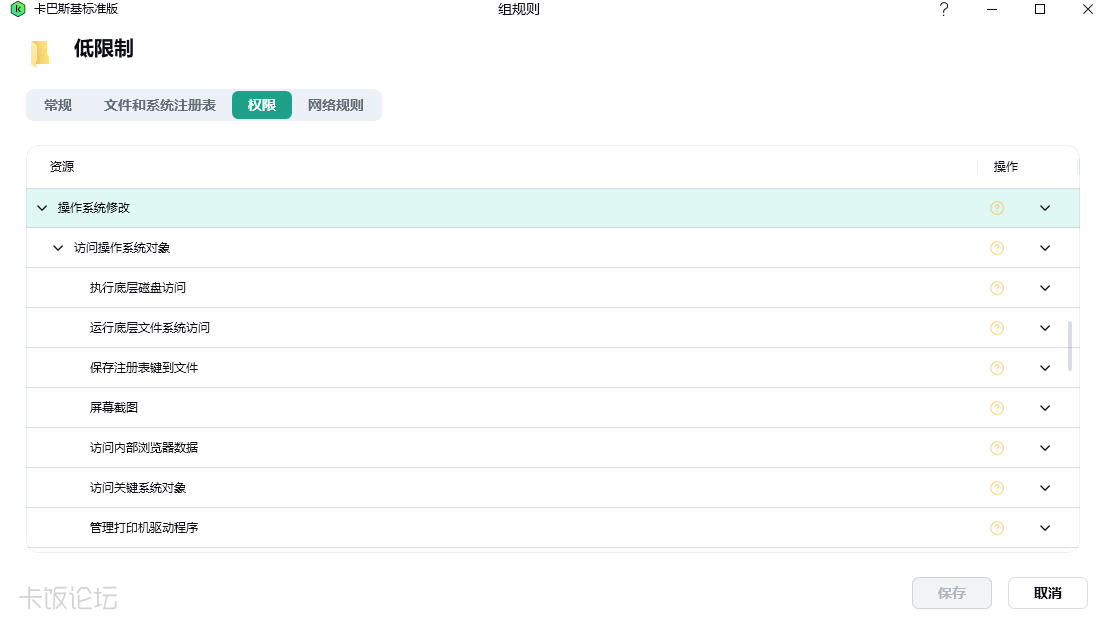1103x621 pixels.
Task: Select the 执行底层磁盘访问 row text
Action: pyautogui.click(x=138, y=288)
